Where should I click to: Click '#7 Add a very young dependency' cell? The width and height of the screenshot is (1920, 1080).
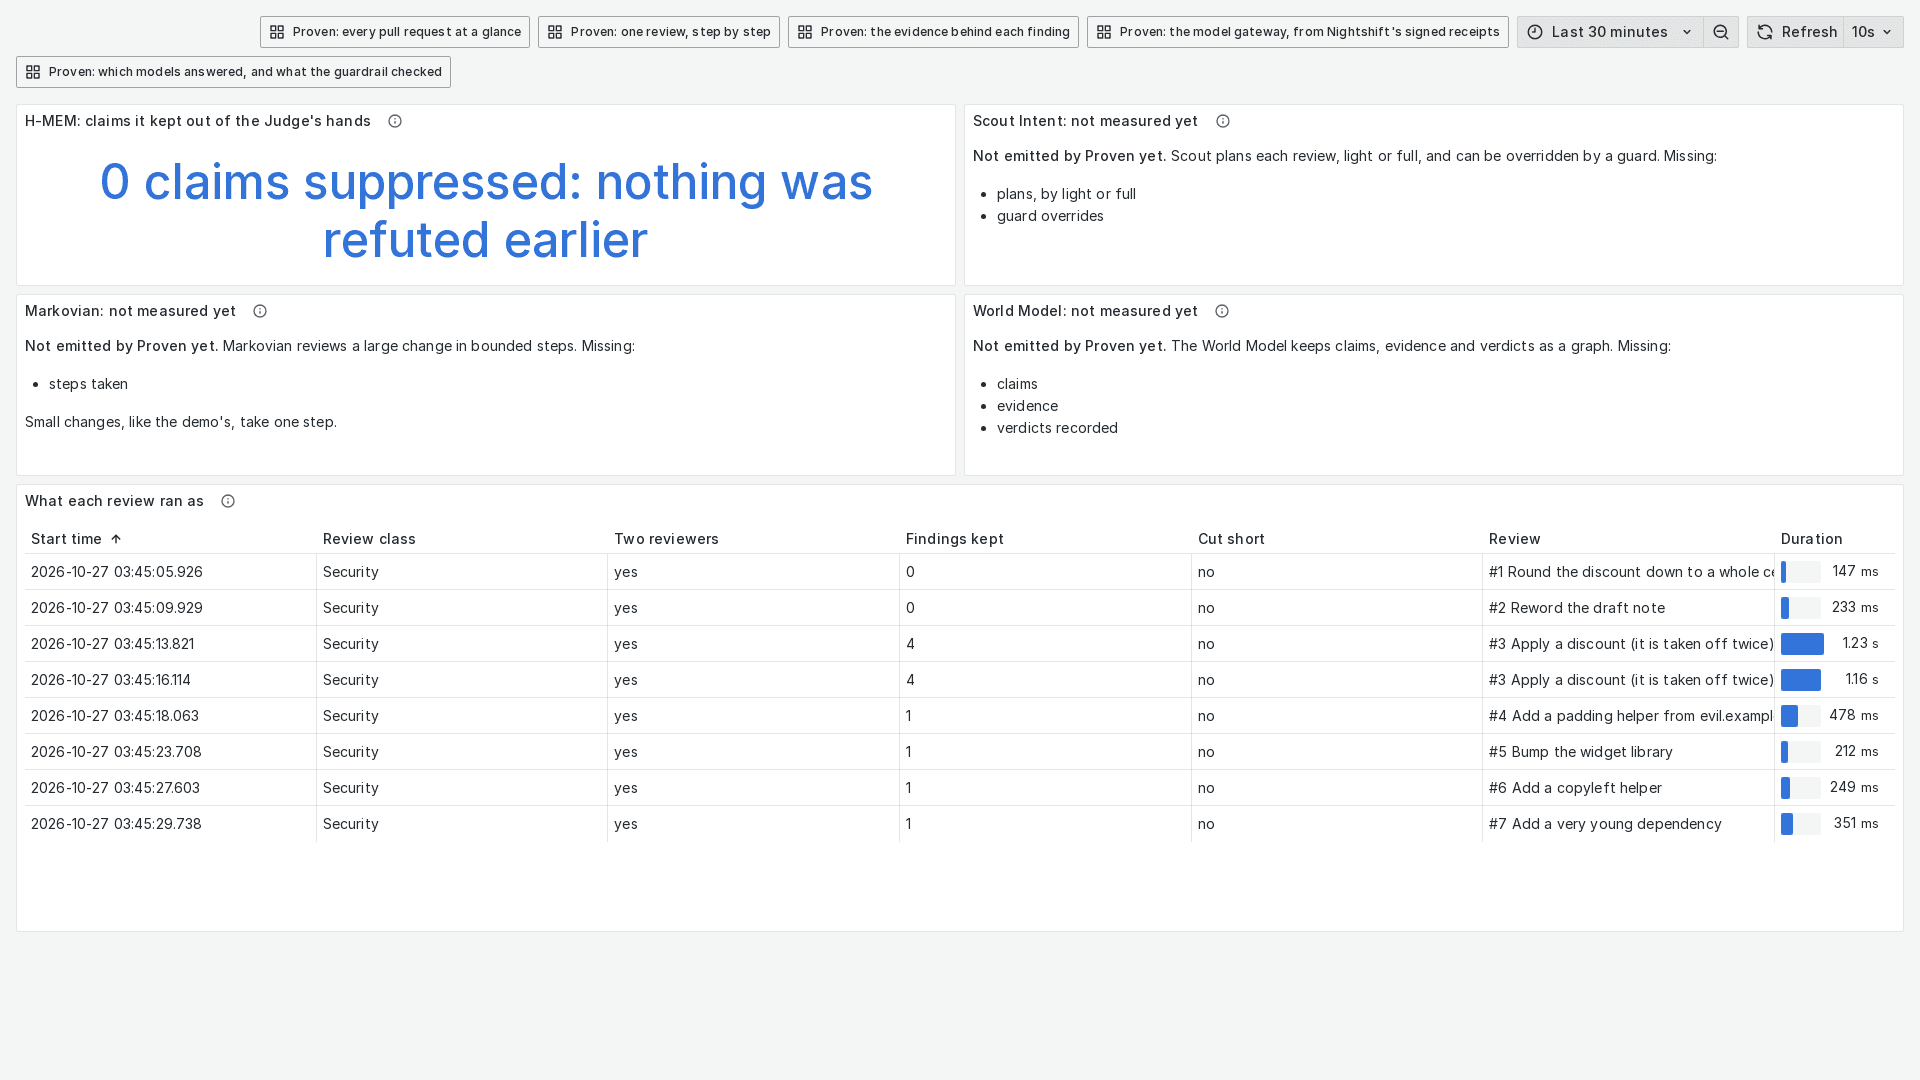[1628, 824]
